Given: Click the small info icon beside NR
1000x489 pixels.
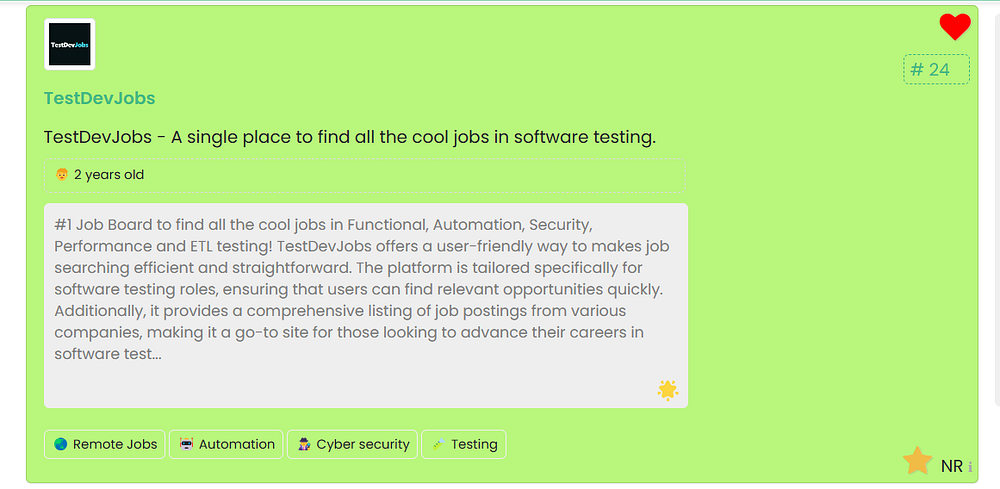Looking at the screenshot, I should coord(970,467).
